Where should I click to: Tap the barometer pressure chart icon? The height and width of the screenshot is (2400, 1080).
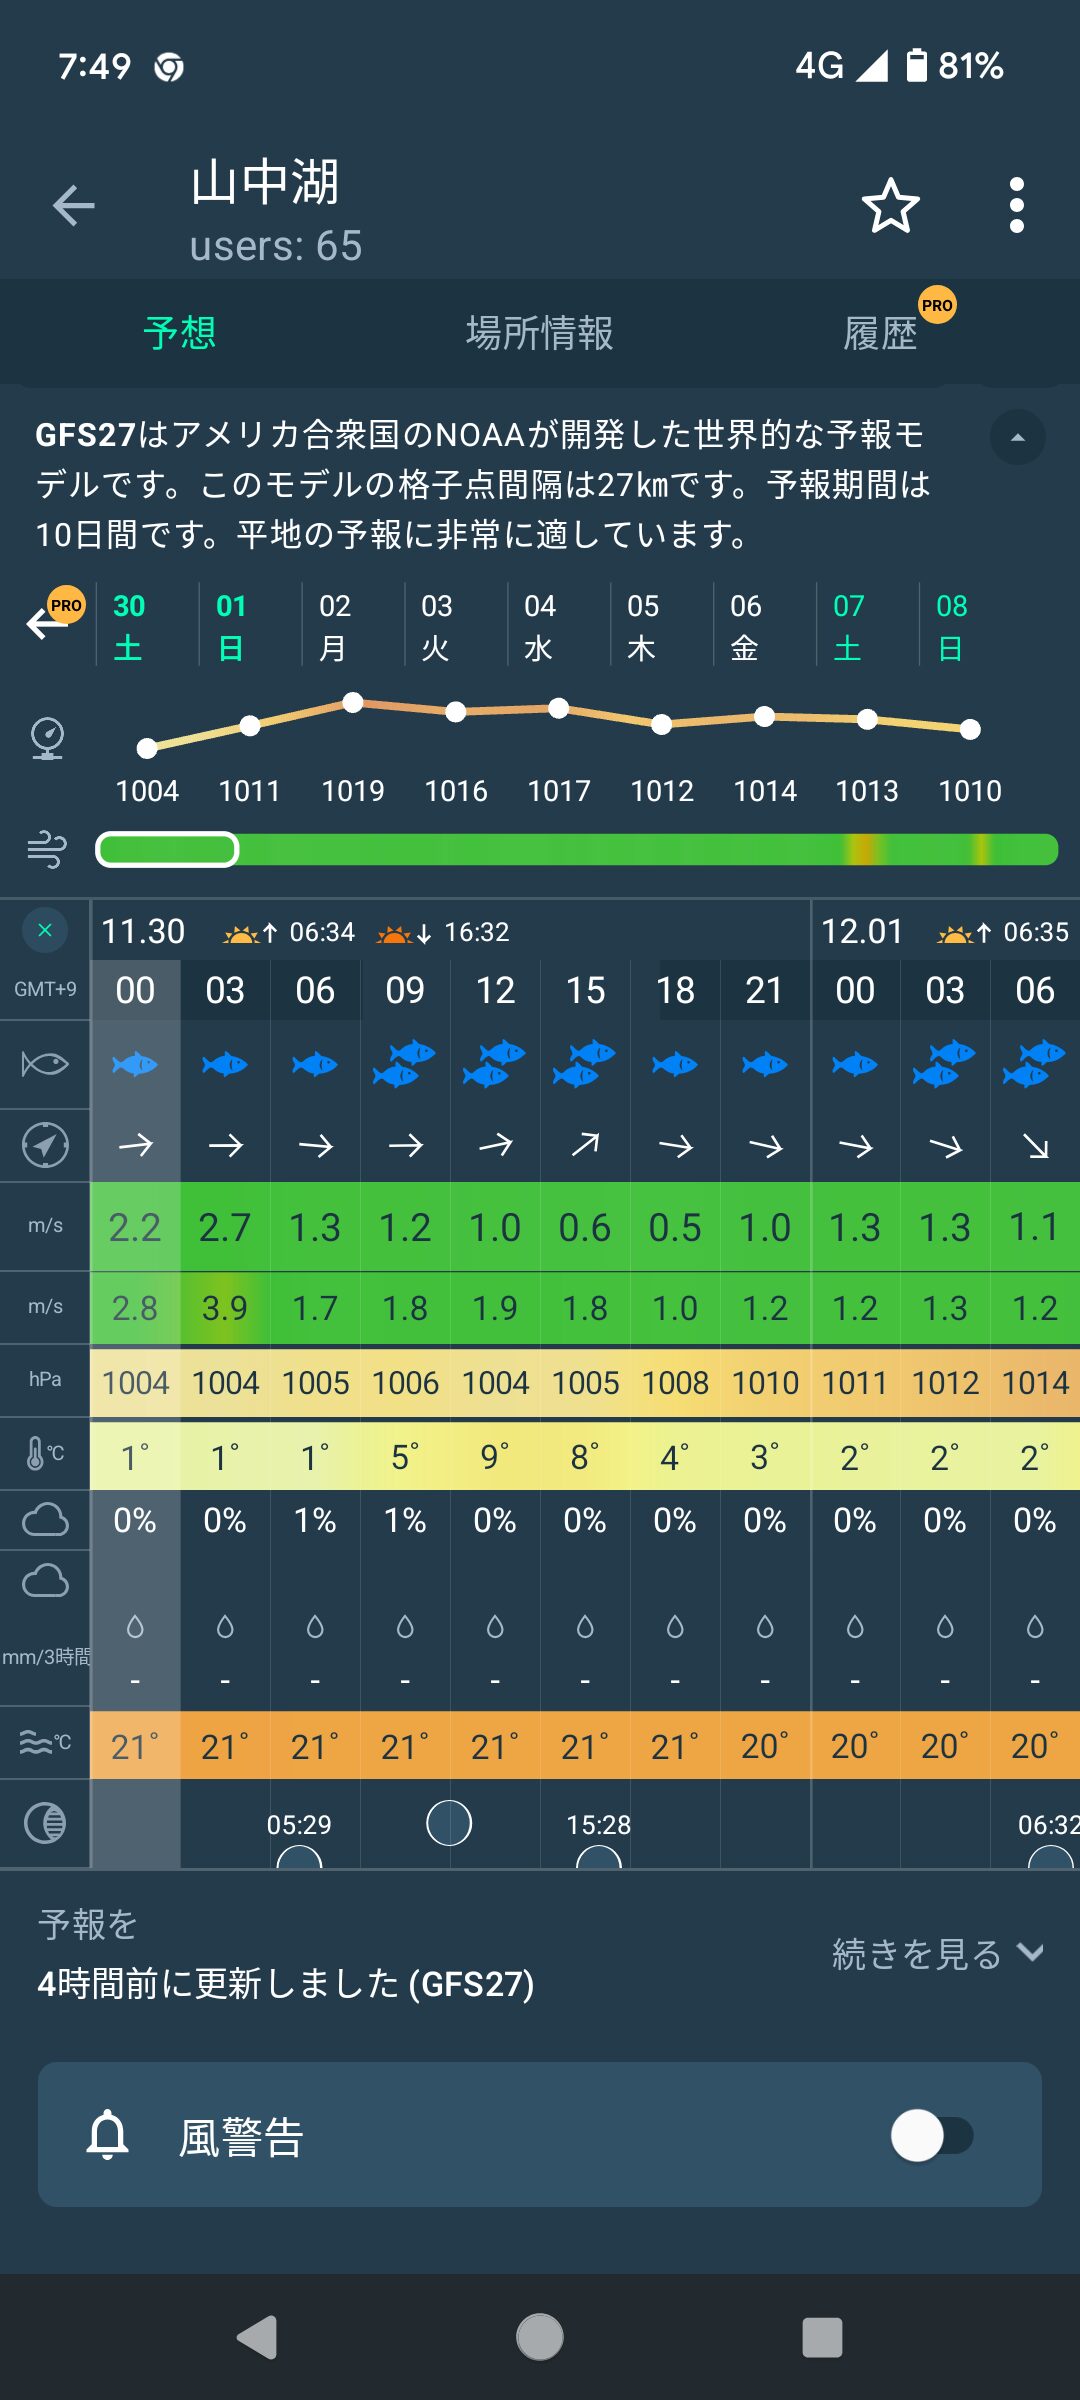[47, 739]
